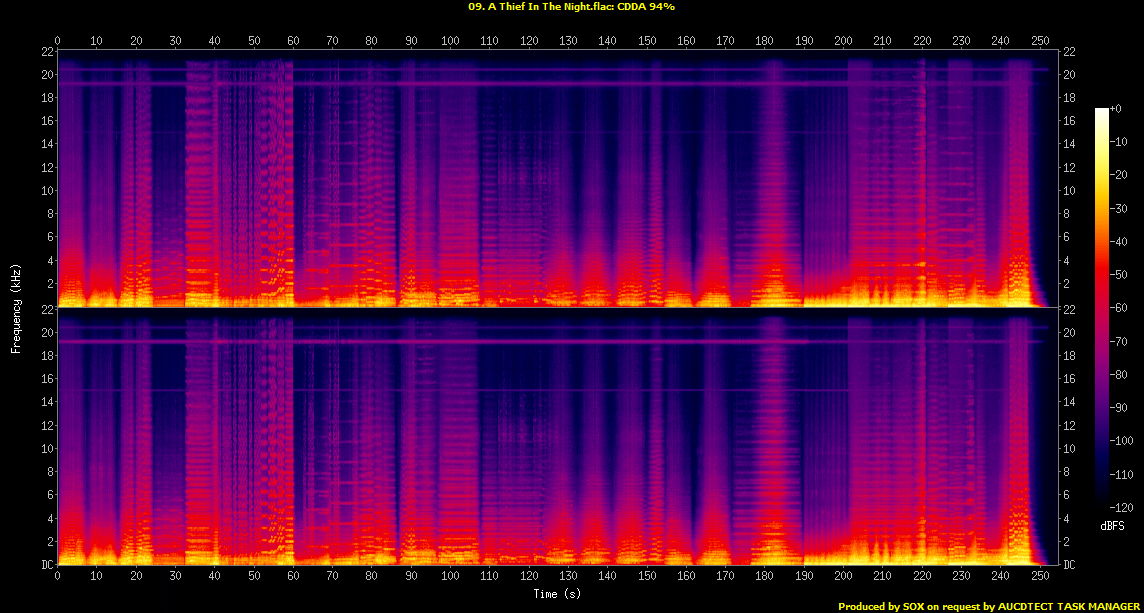Viewport: 1144px width, 613px height.
Task: Click the 190 second mark on the bottom time axis
Action: coord(804,576)
